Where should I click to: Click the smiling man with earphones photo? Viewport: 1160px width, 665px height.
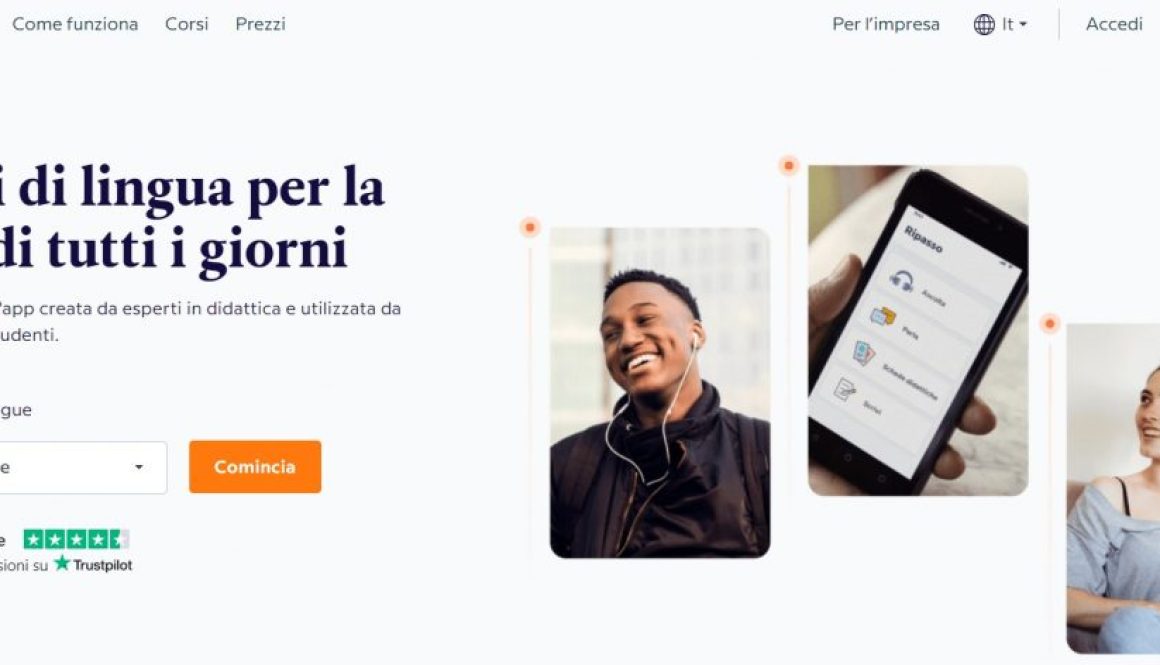coord(660,393)
